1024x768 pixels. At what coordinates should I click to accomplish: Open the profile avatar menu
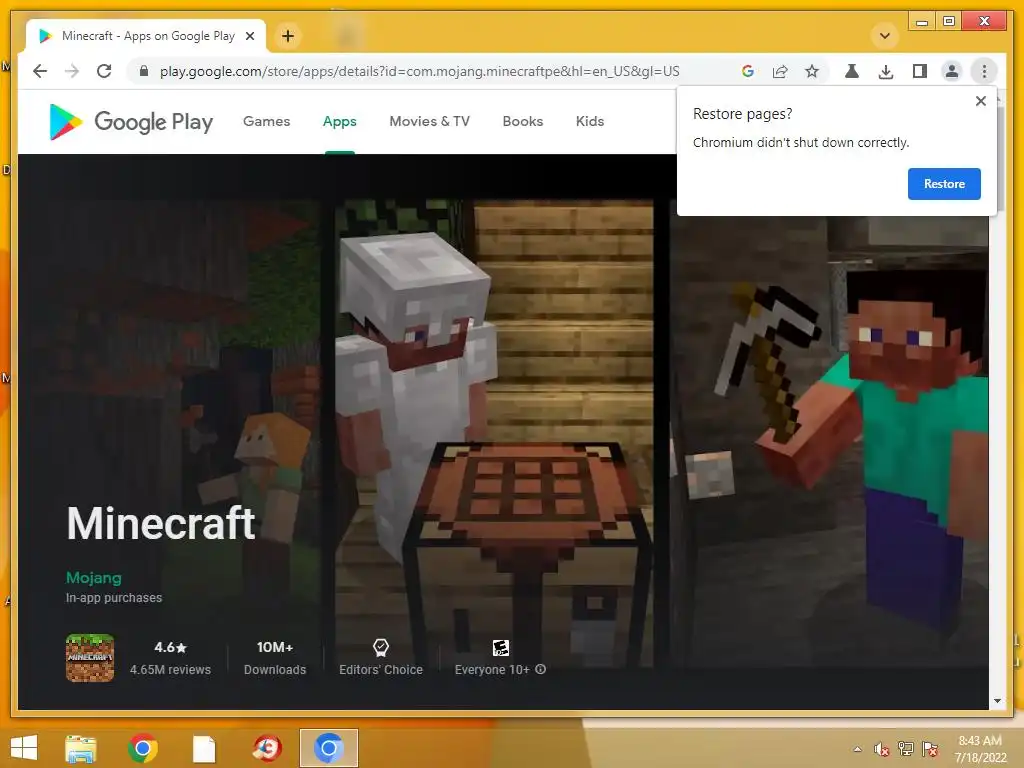tap(952, 71)
